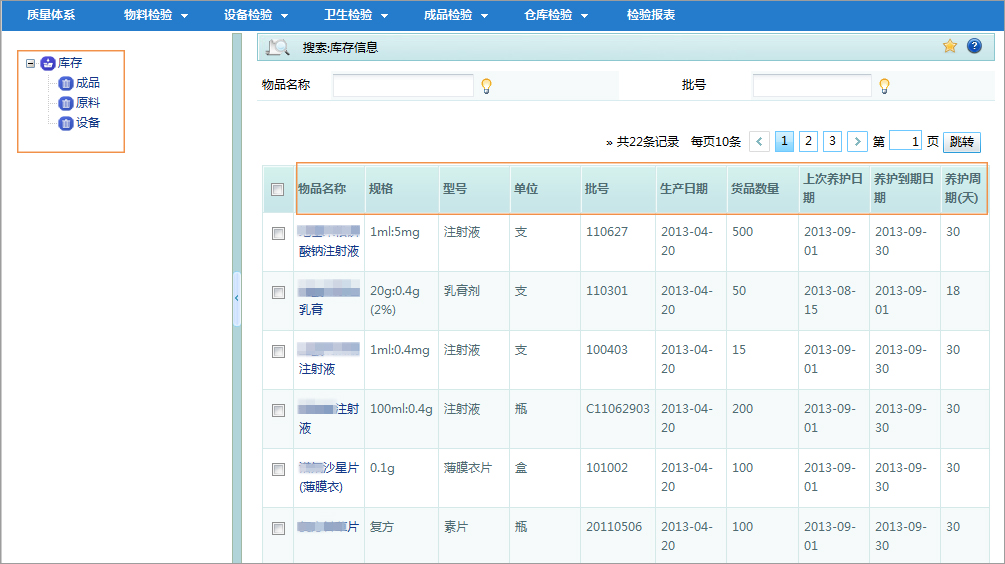Select 设备 in the inventory tree
This screenshot has height=564, width=1005.
tap(88, 123)
